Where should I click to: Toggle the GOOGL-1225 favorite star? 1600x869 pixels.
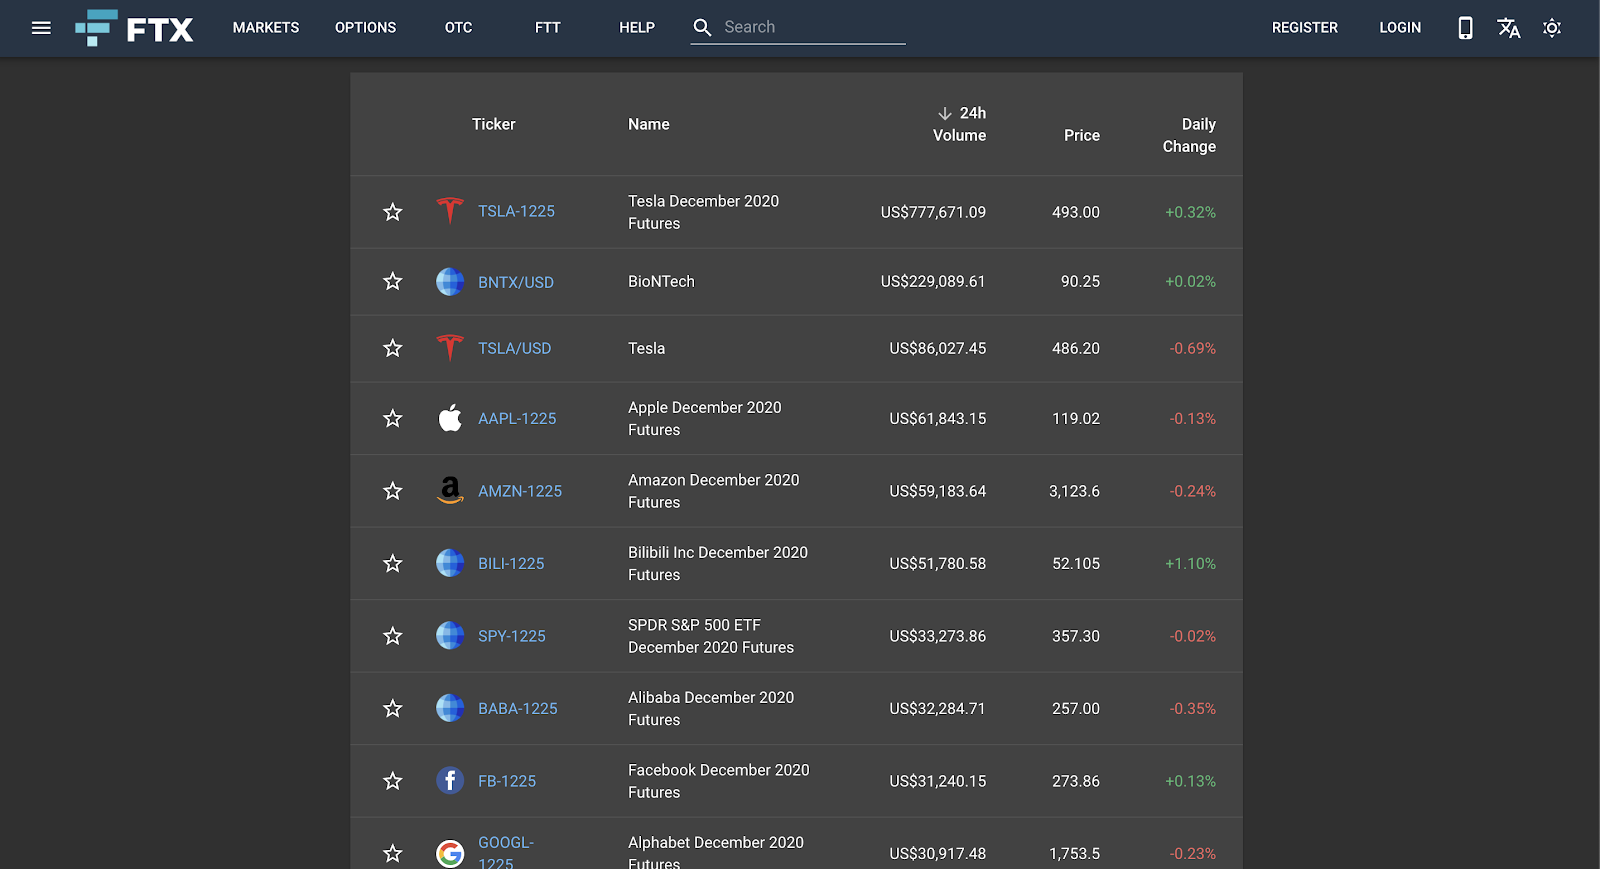pos(393,853)
